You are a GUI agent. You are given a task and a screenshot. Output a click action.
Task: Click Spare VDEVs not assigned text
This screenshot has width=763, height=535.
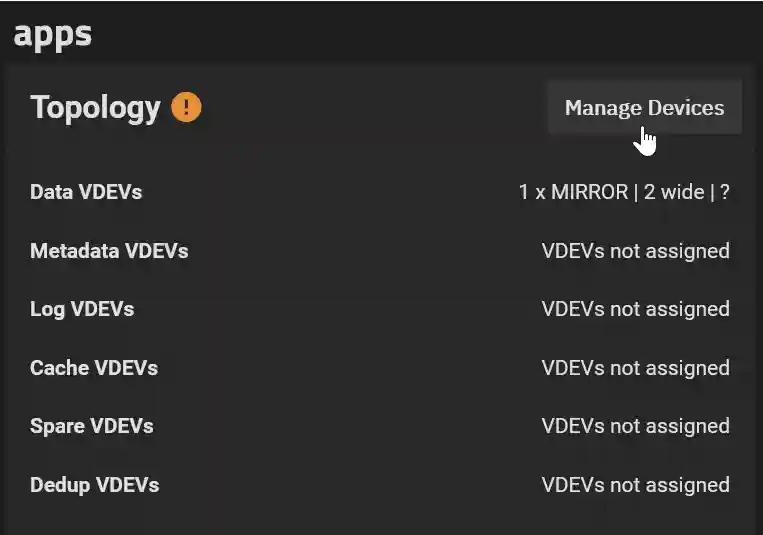pyautogui.click(x=635, y=426)
